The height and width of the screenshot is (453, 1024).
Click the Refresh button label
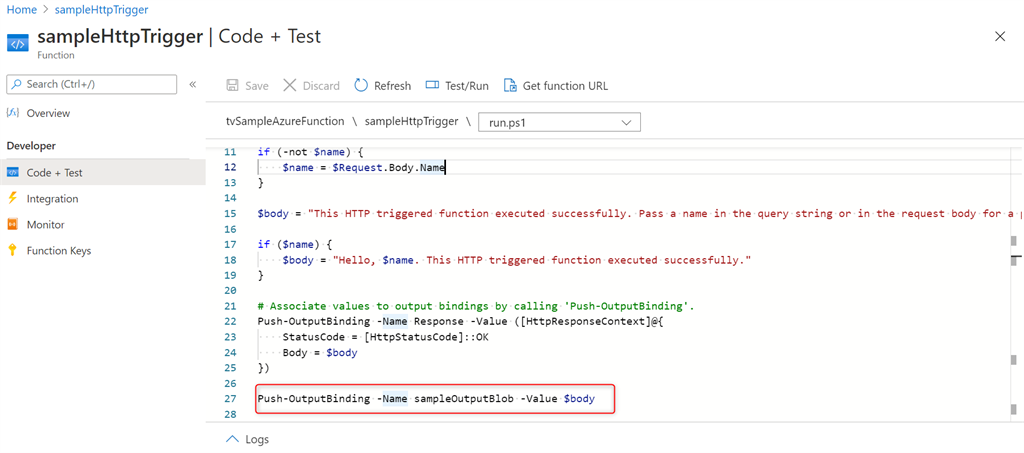(x=392, y=86)
